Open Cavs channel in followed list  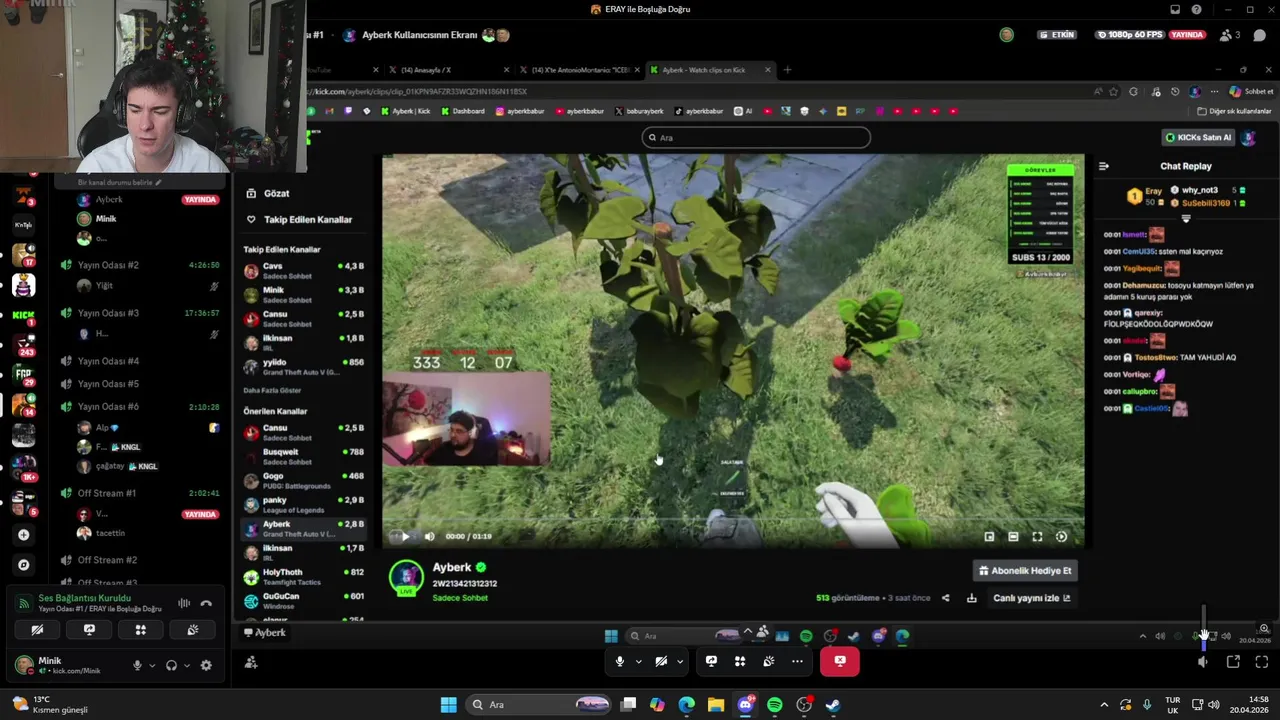(x=303, y=271)
